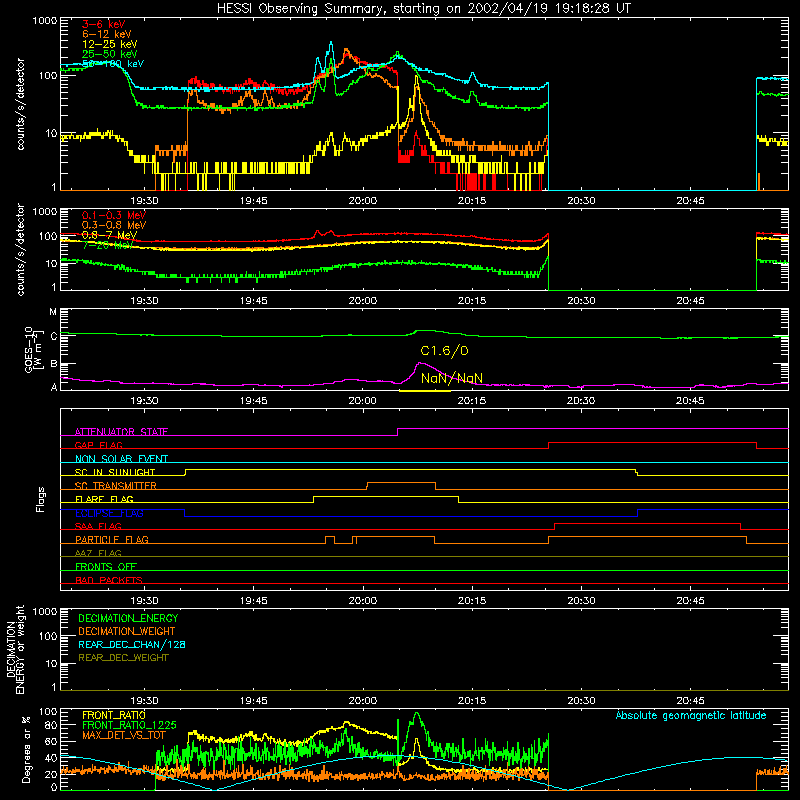Click the yellow flare interval bar below GOES plot
The width and height of the screenshot is (800, 800).
pos(424,391)
